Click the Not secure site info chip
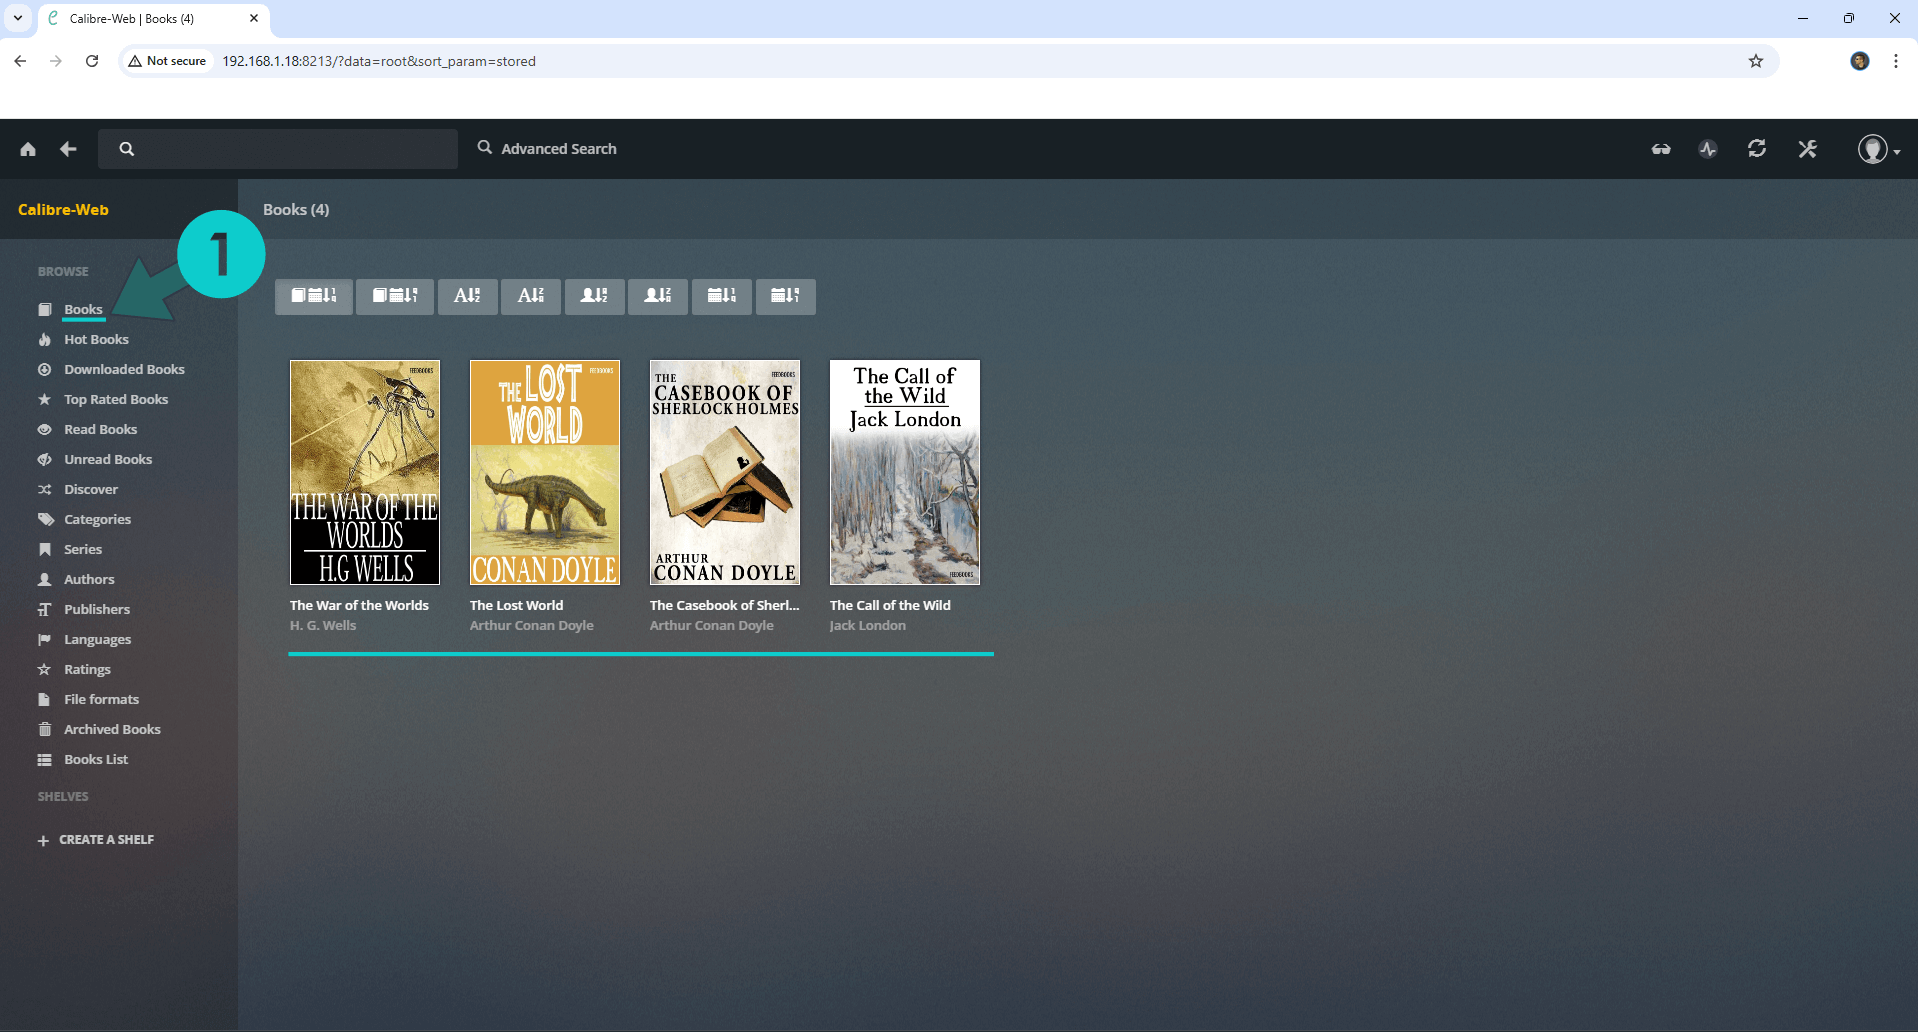The height and width of the screenshot is (1032, 1918). click(167, 61)
